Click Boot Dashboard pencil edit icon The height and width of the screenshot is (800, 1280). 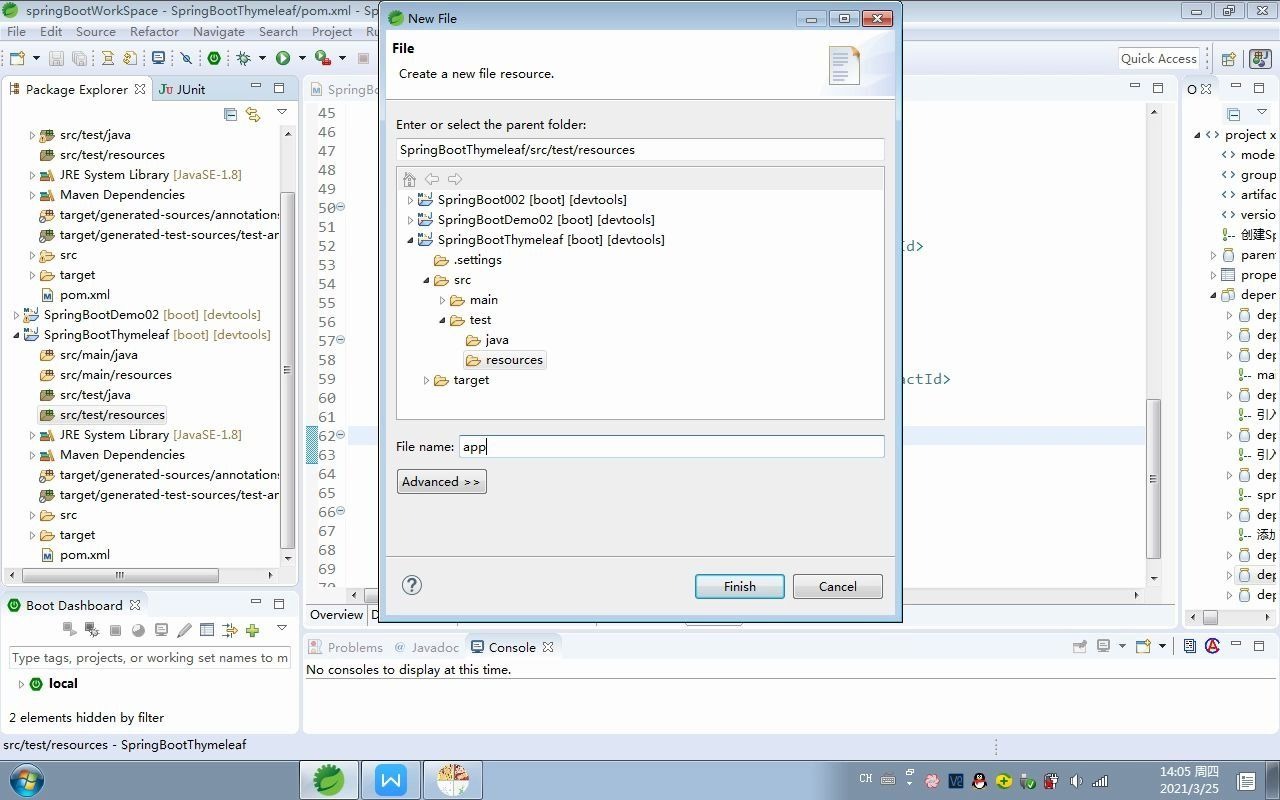184,630
